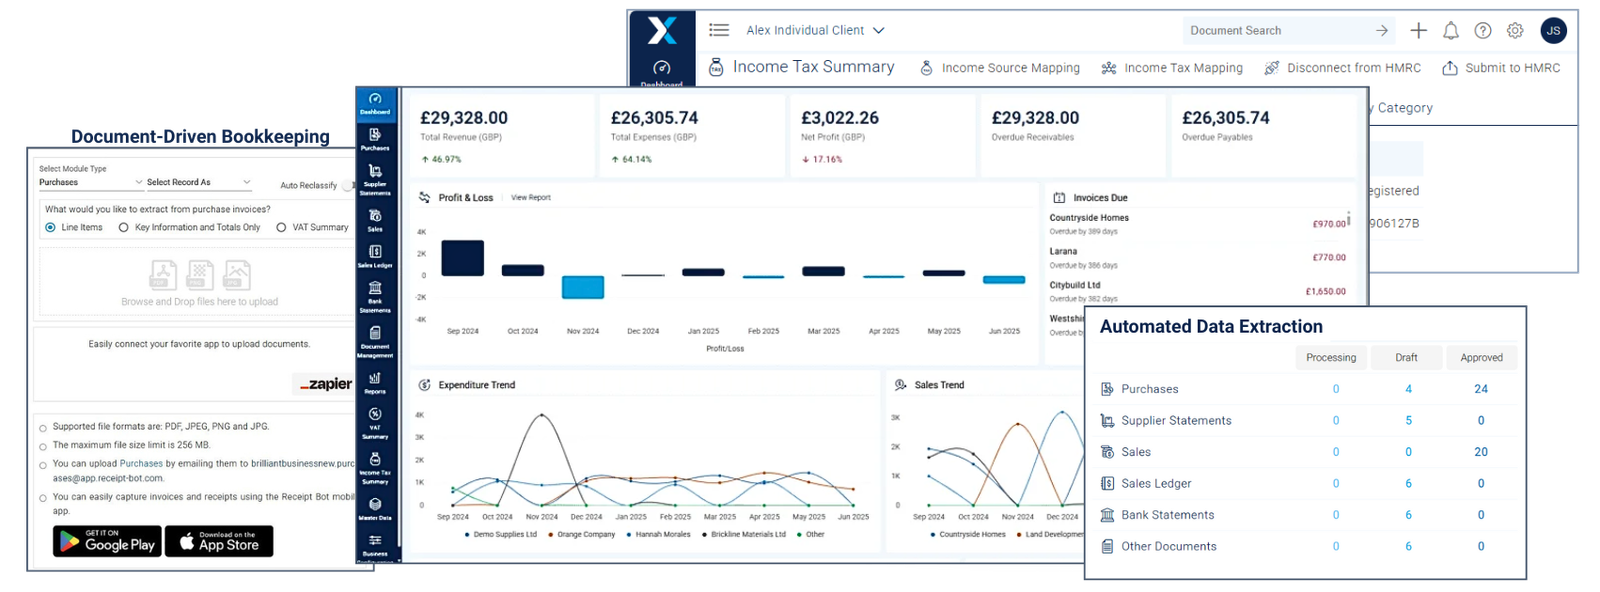This screenshot has width=1600, height=592.
Task: Toggle Hannah Morales legend series
Action: point(658,535)
